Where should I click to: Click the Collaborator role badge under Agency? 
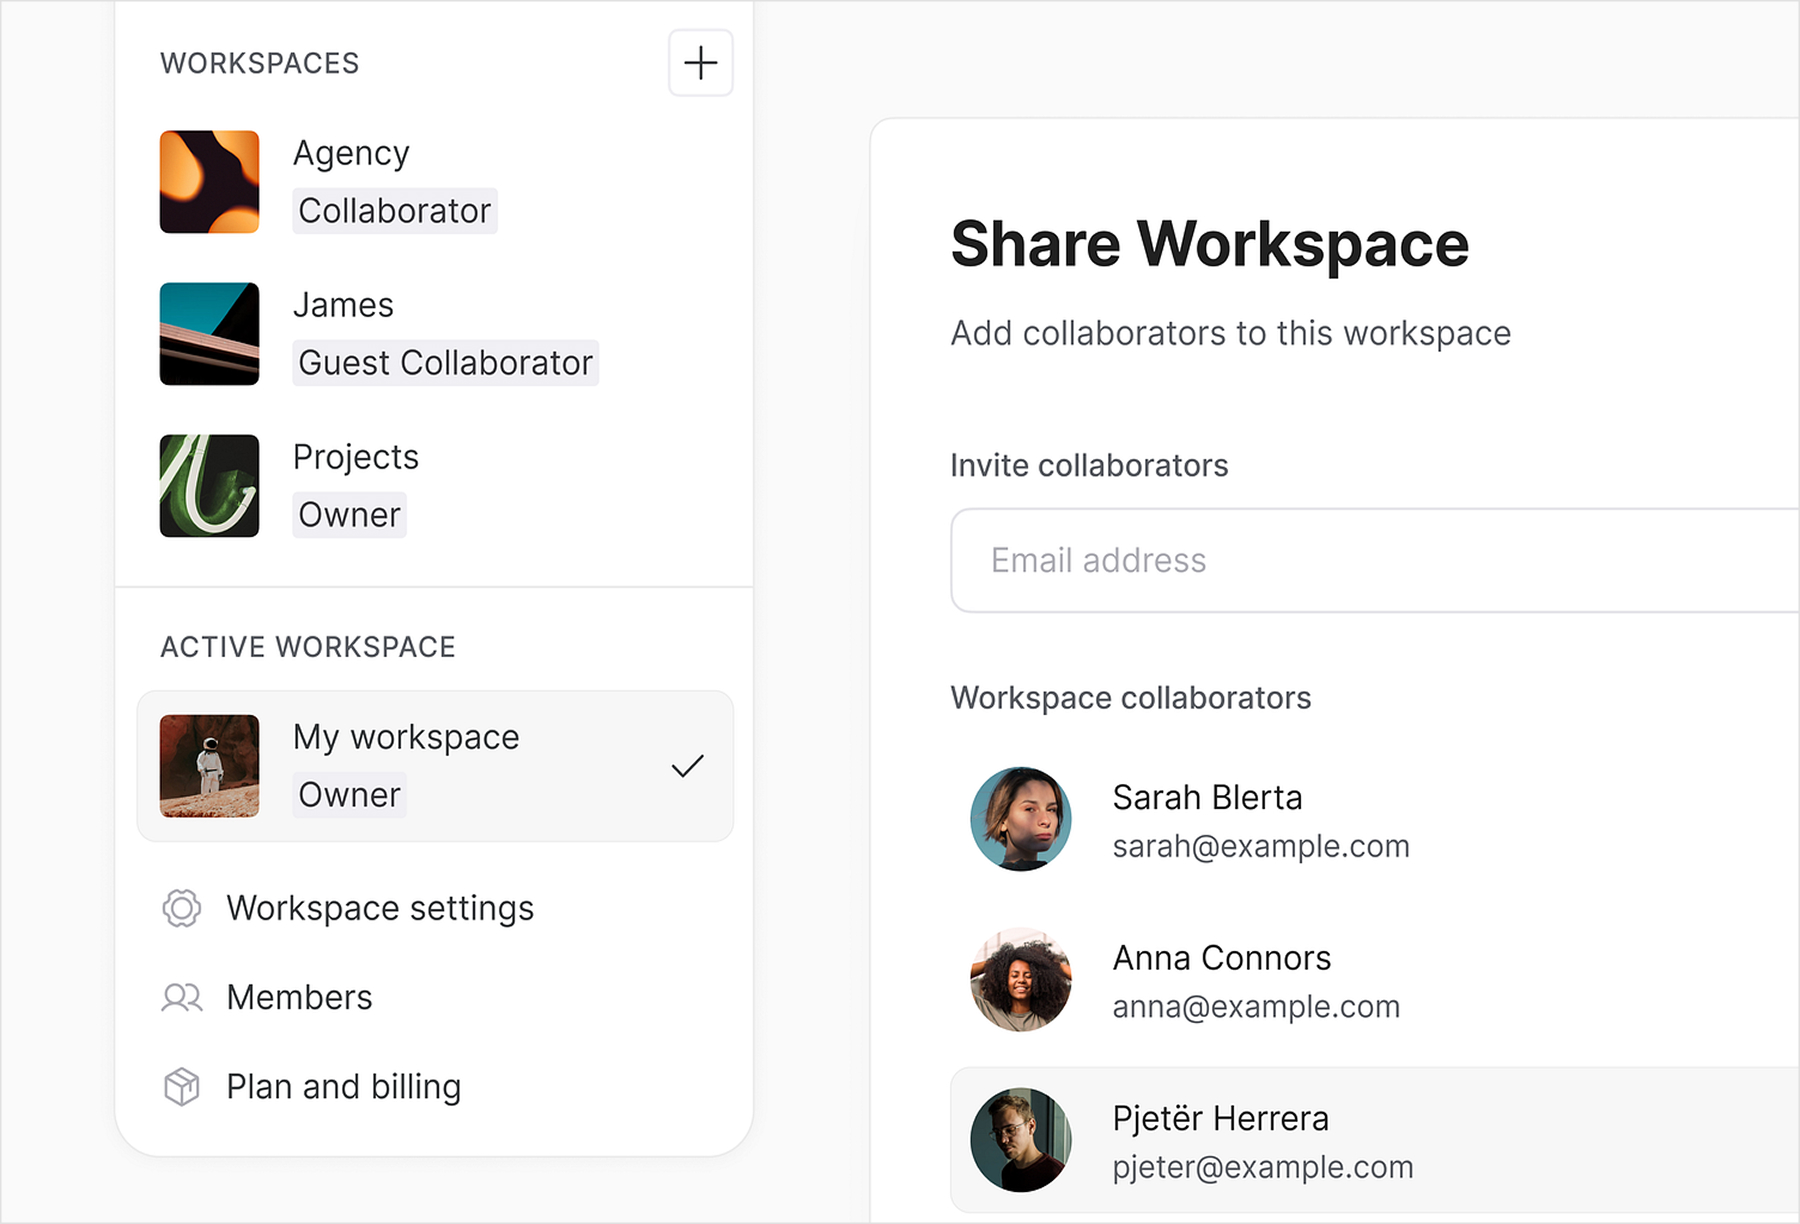click(x=395, y=211)
